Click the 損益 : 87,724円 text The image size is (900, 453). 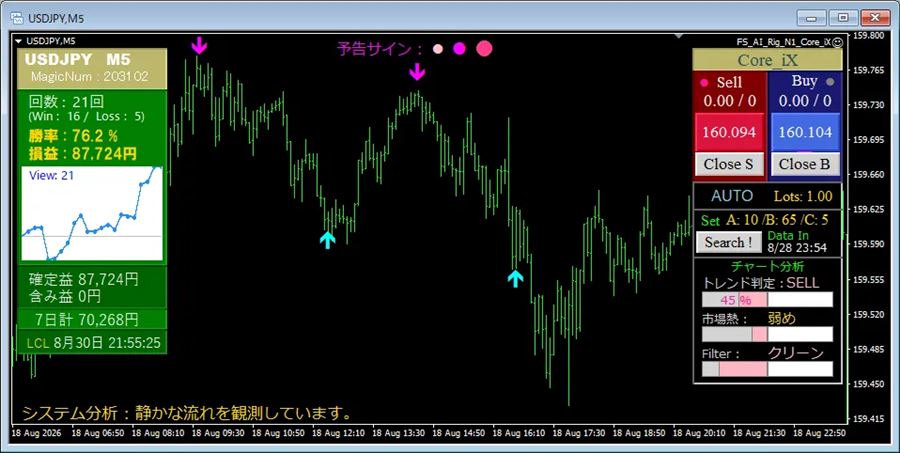(x=83, y=153)
